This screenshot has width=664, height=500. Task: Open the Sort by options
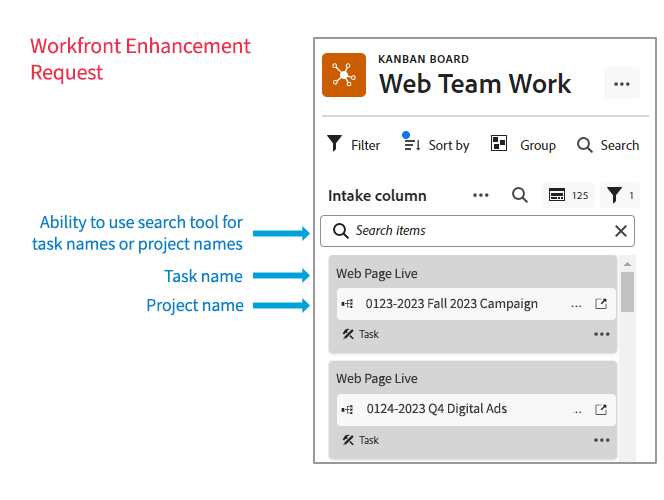coord(436,145)
